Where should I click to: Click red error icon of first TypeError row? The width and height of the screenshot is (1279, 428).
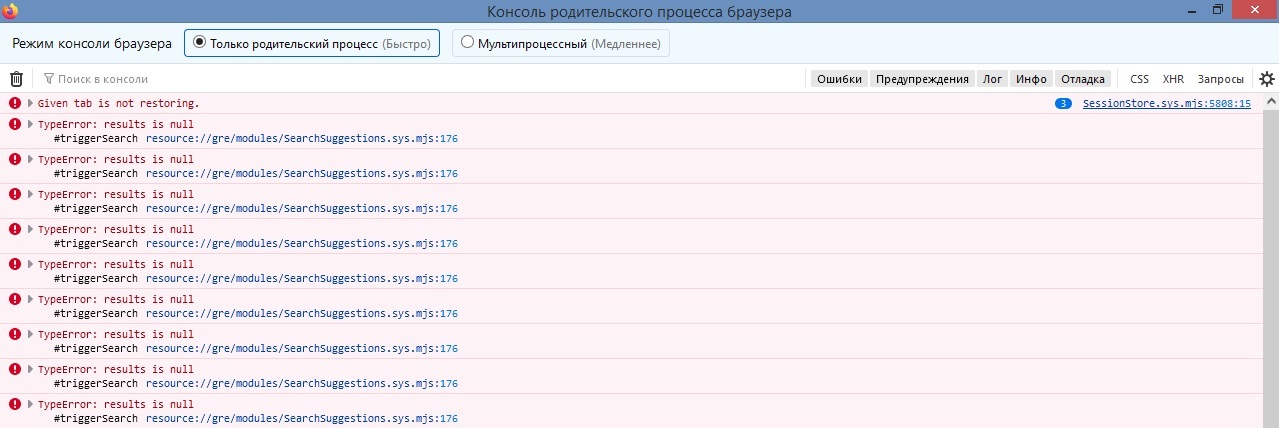[x=15, y=124]
